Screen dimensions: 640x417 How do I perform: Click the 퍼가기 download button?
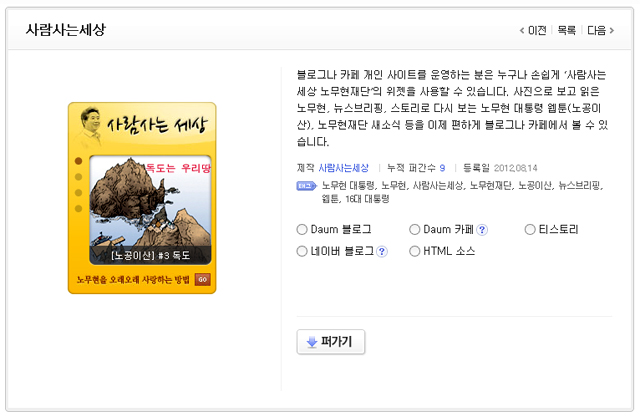pyautogui.click(x=331, y=342)
